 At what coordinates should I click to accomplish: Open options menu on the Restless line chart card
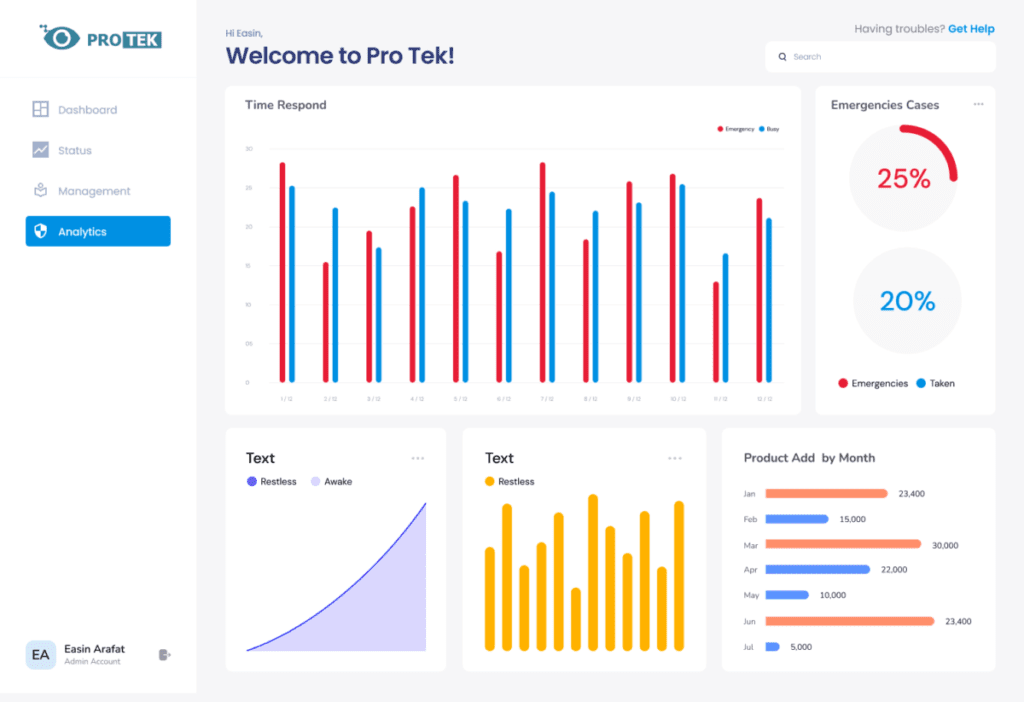coord(418,457)
